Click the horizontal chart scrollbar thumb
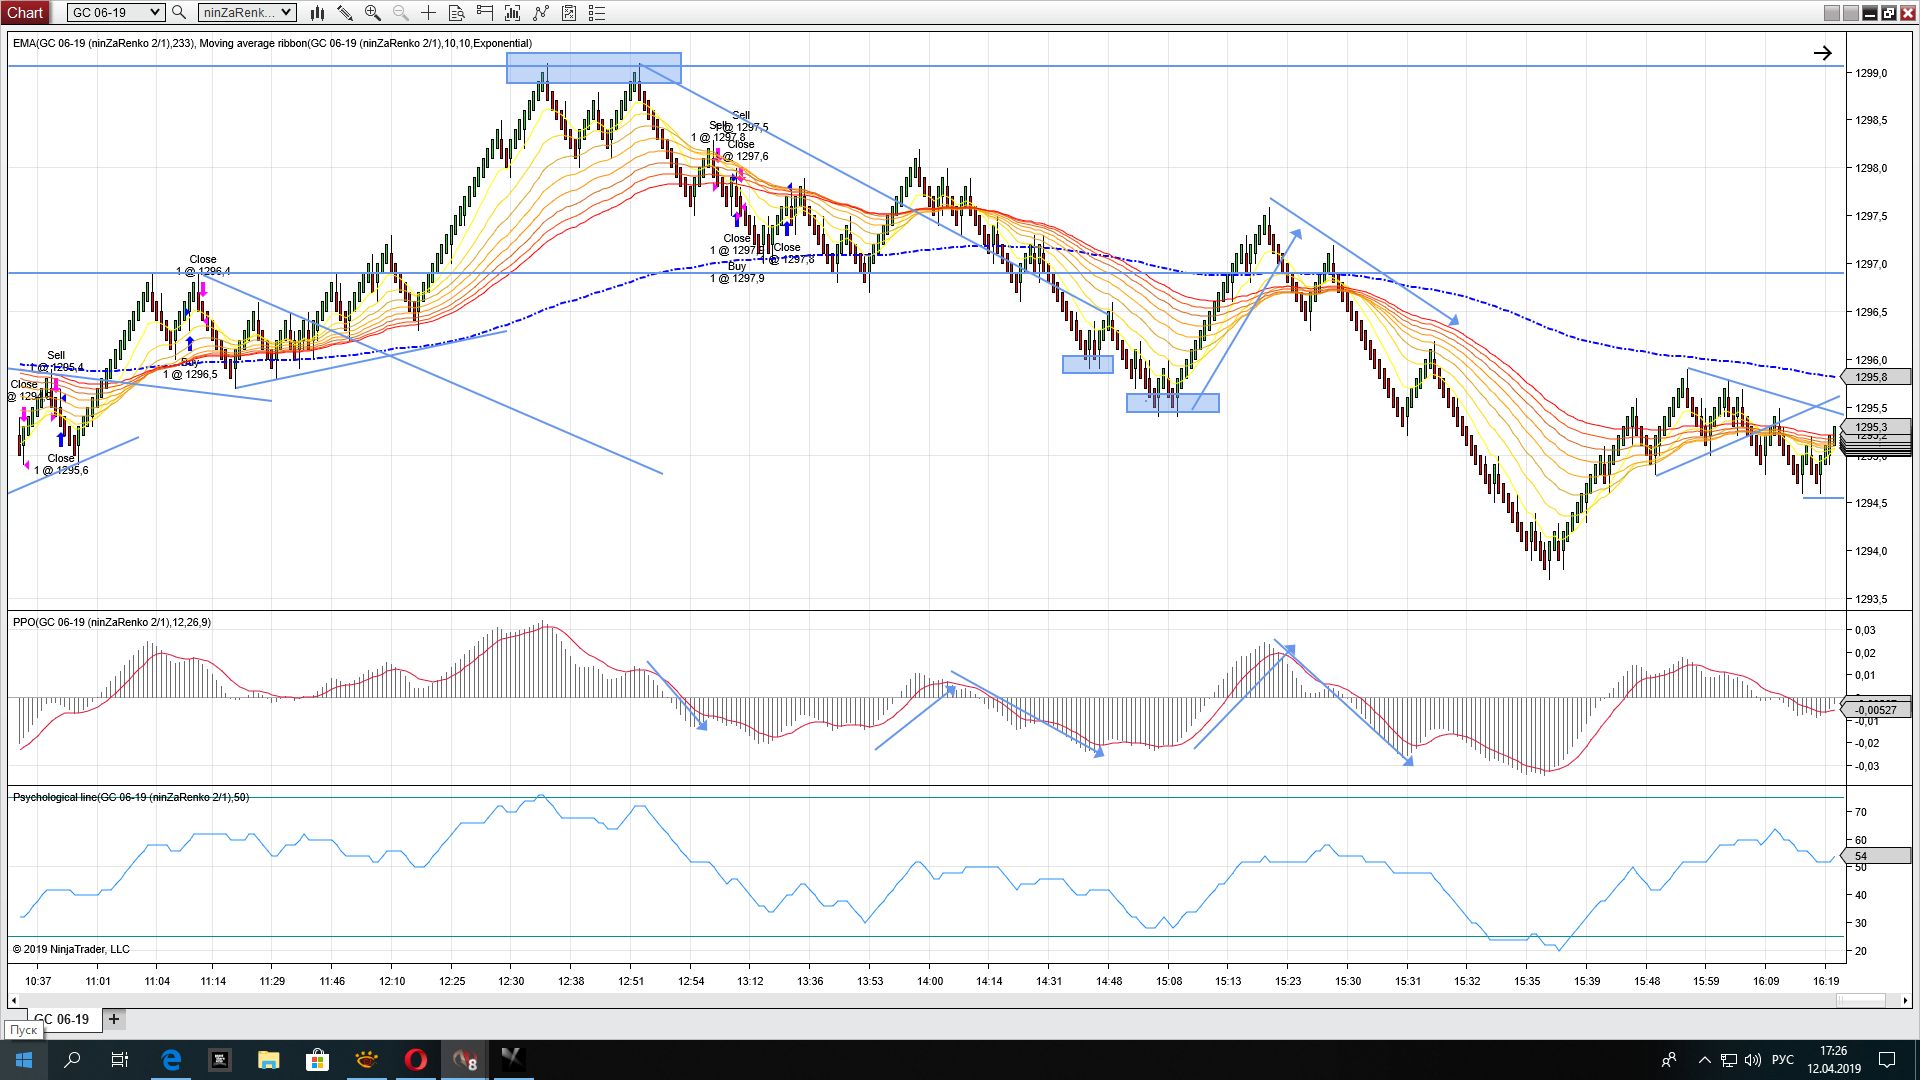This screenshot has height=1080, width=1920. (1860, 1000)
